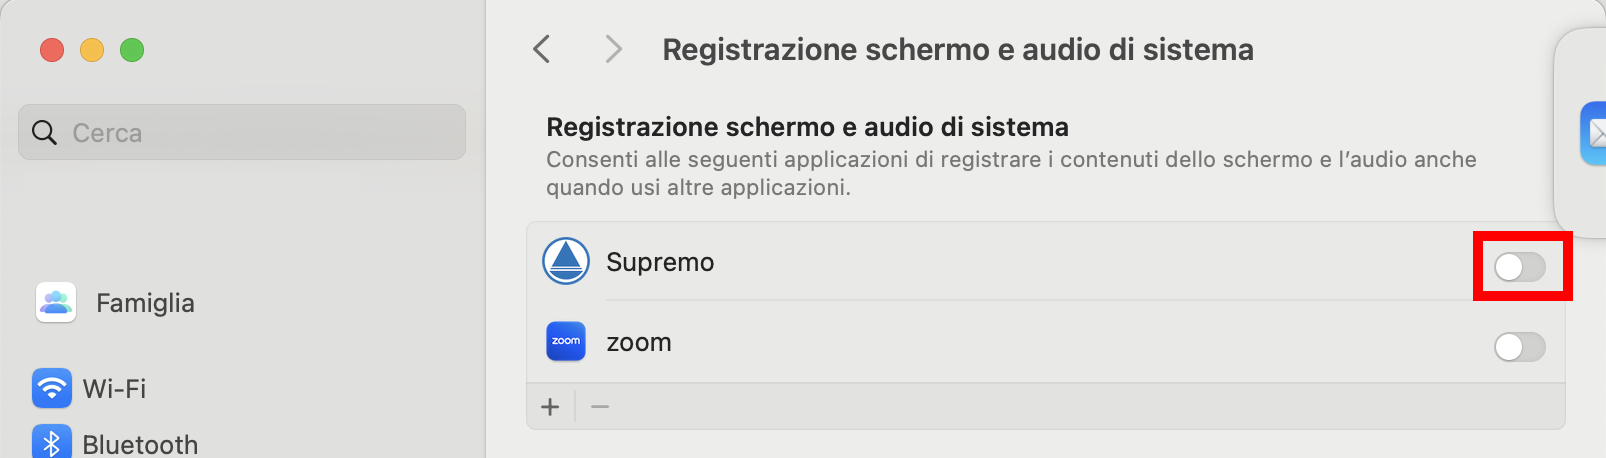This screenshot has width=1606, height=458.
Task: Enable screen recording for Supremo
Action: point(1519,267)
